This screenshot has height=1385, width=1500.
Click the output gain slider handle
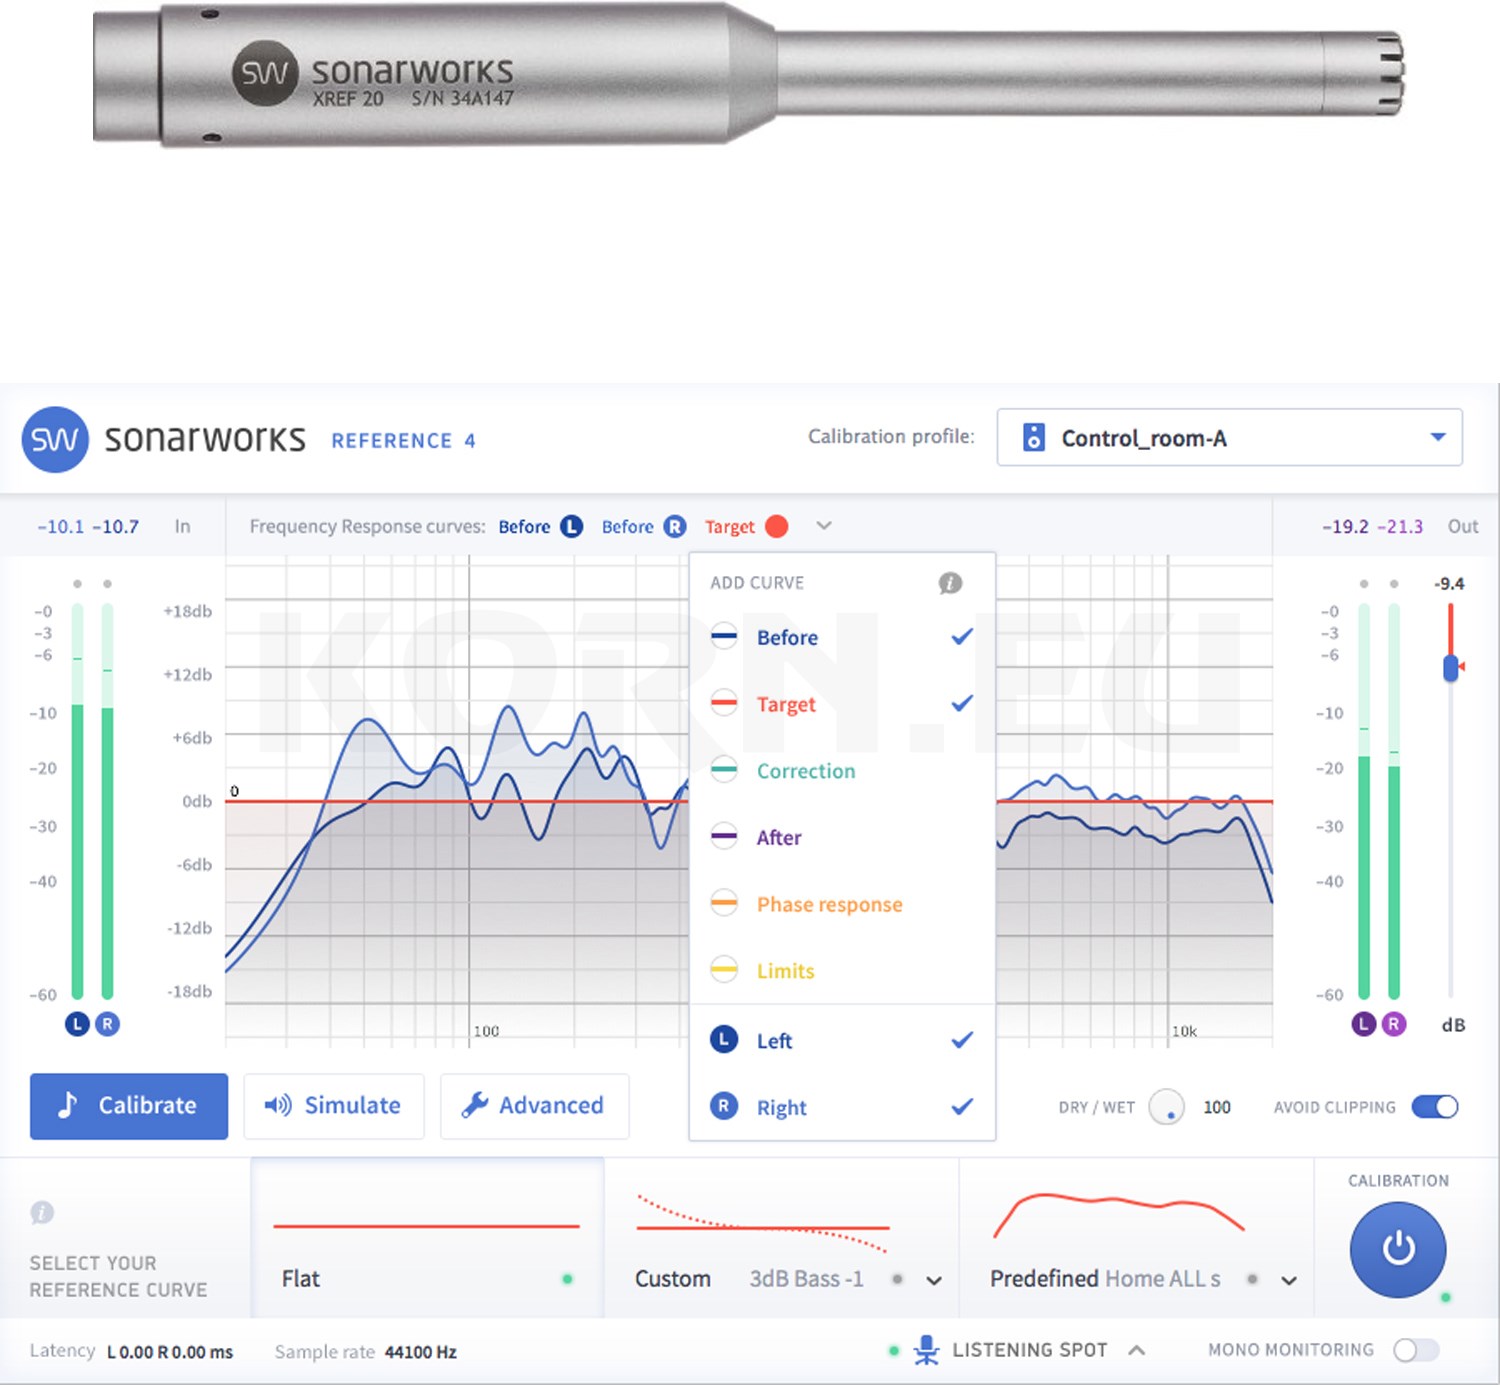click(1451, 667)
